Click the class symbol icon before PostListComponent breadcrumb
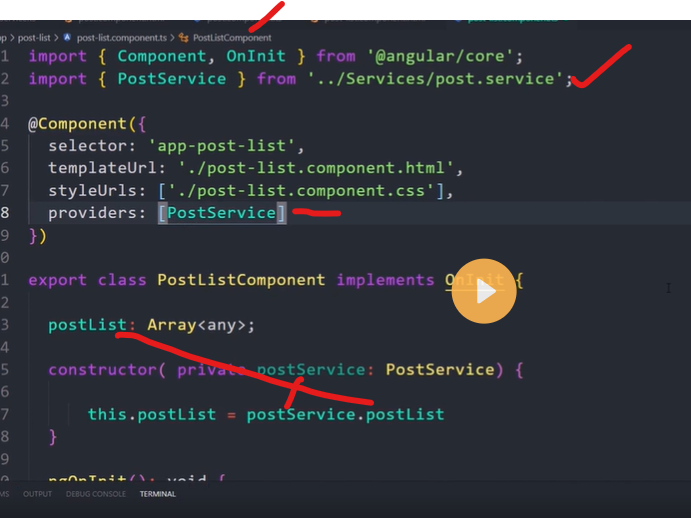Viewport: 691px width, 518px height. pos(186,37)
